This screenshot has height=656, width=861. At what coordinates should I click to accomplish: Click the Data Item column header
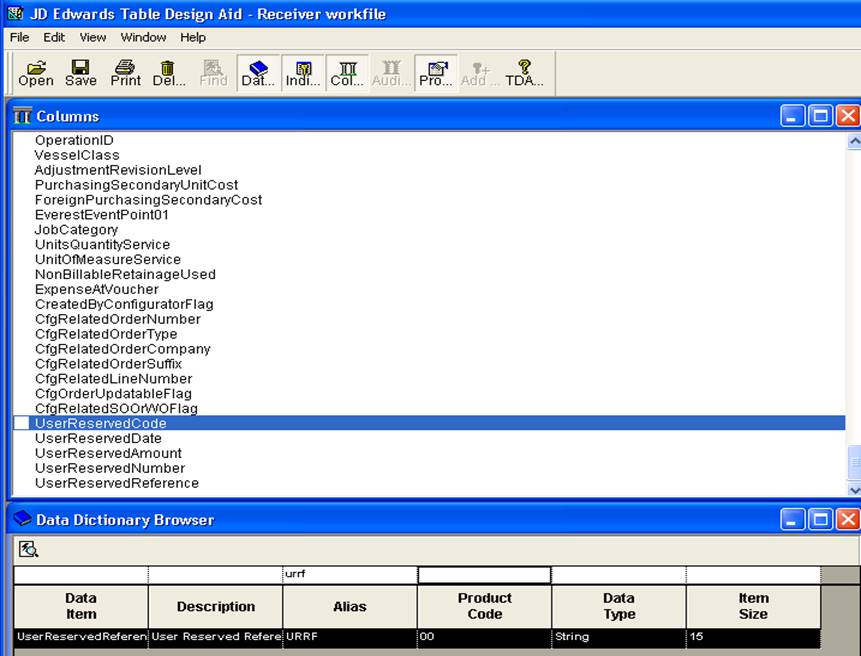pos(81,607)
